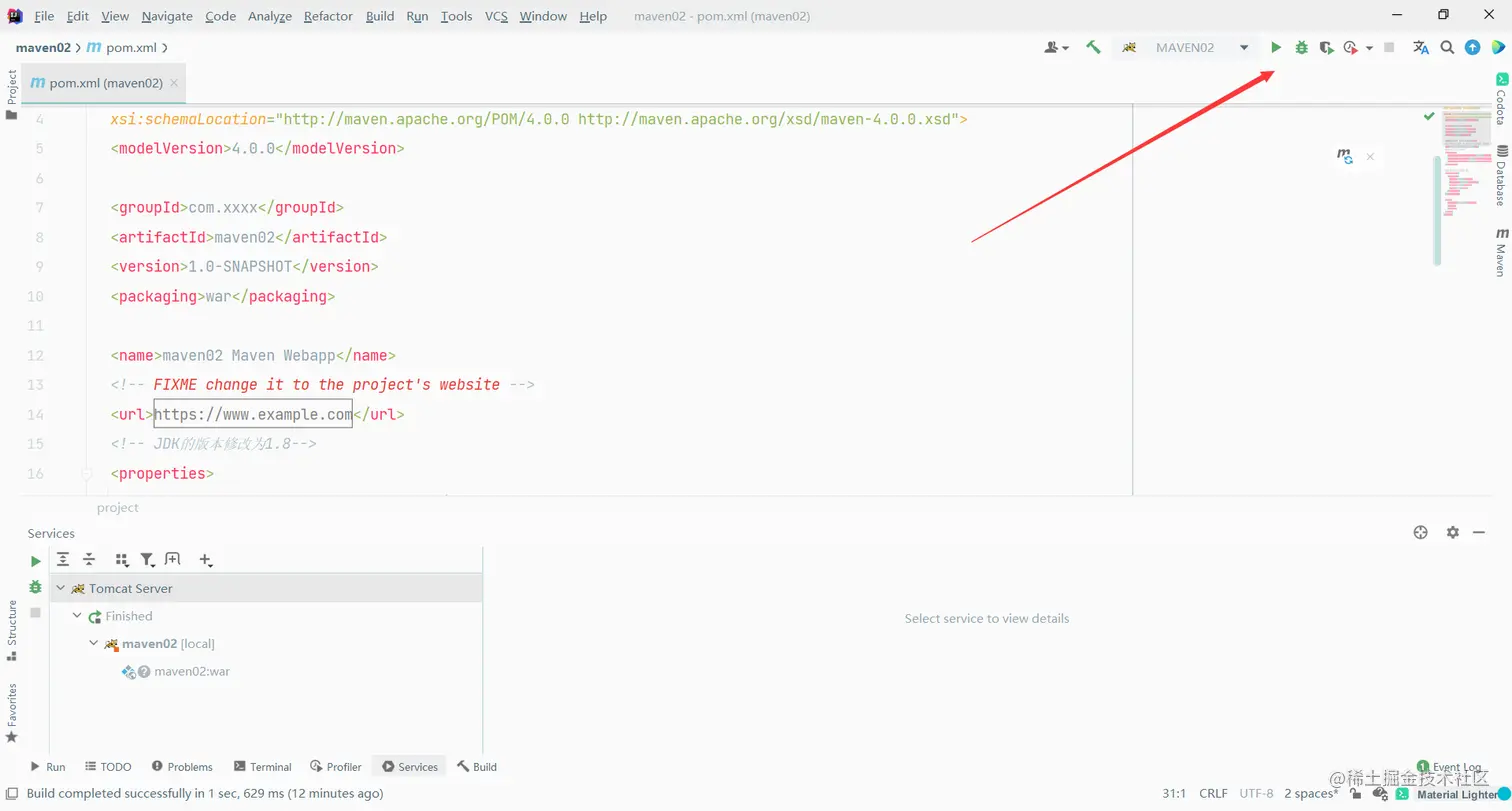Collapse all nodes in the Services tree
The width and height of the screenshot is (1512, 811).
click(89, 559)
